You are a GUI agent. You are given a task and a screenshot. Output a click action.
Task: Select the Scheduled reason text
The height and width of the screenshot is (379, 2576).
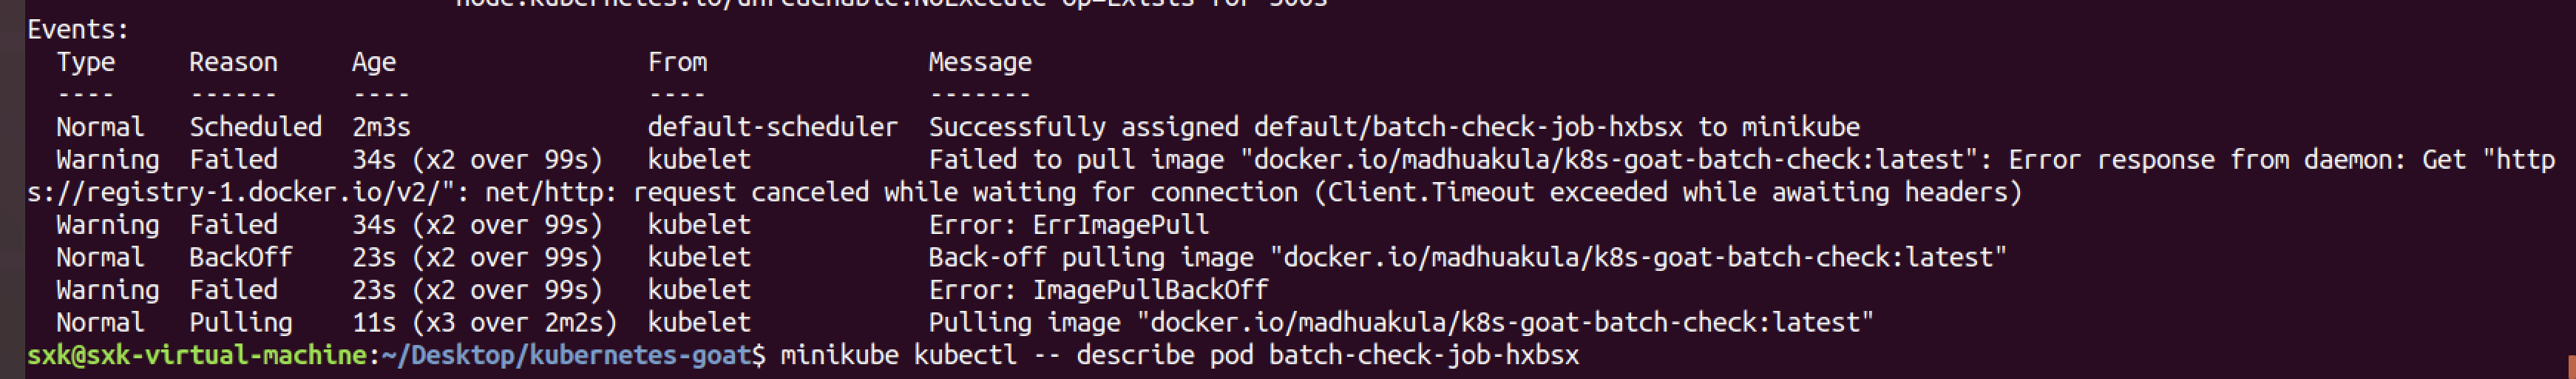255,127
